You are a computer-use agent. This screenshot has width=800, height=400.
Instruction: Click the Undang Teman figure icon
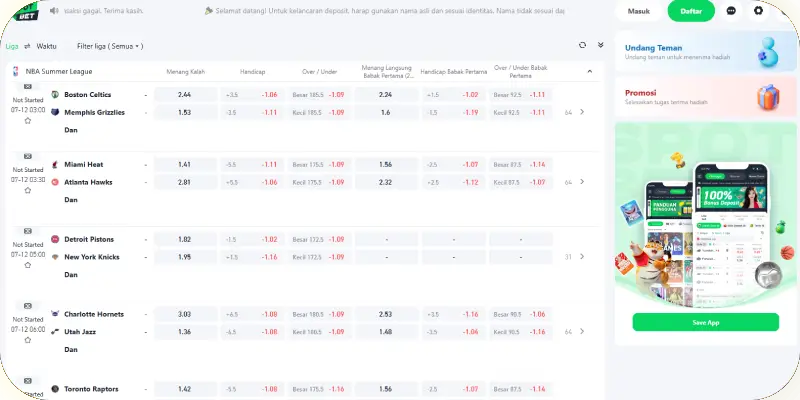[x=767, y=52]
